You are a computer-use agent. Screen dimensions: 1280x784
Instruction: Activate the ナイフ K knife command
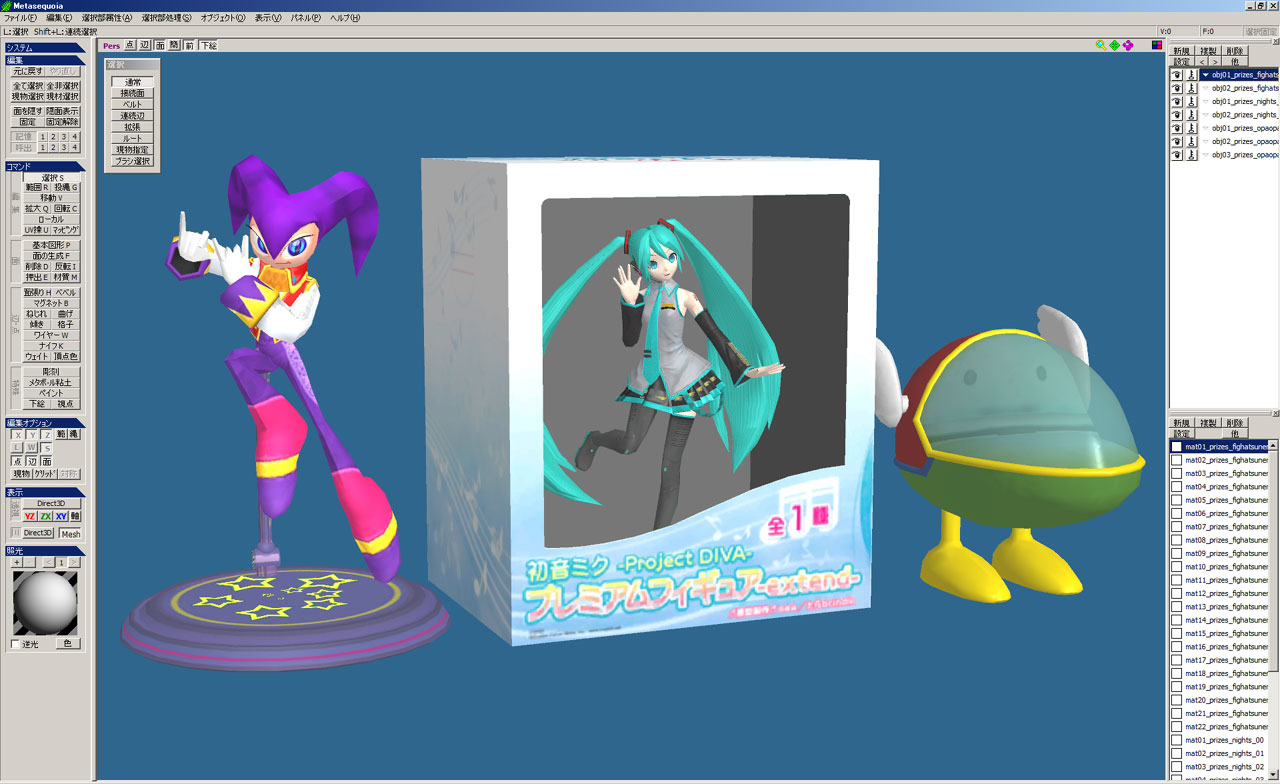(53, 346)
